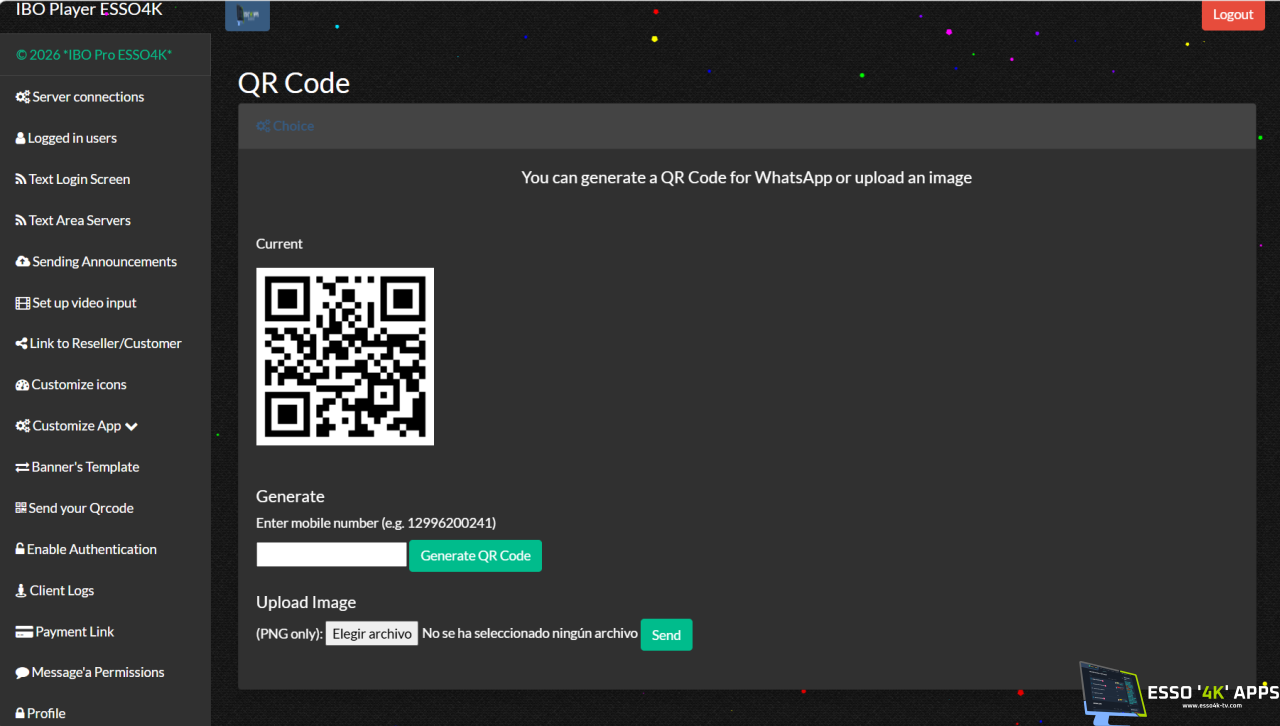Click the user icon beside Logged in users

pyautogui.click(x=20, y=138)
